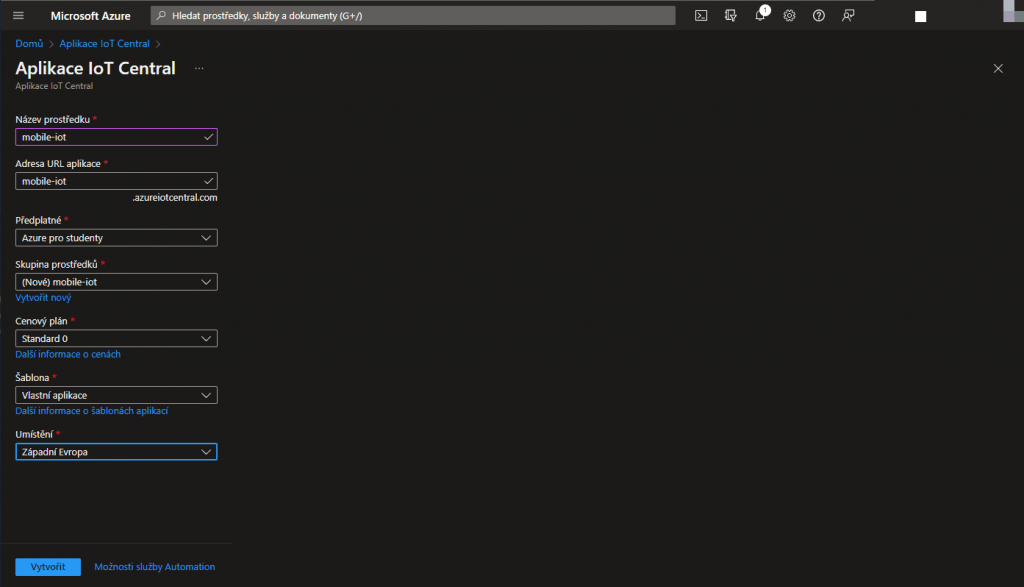This screenshot has height=587, width=1024.
Task: Click the Název prostředku input field
Action: coord(110,137)
